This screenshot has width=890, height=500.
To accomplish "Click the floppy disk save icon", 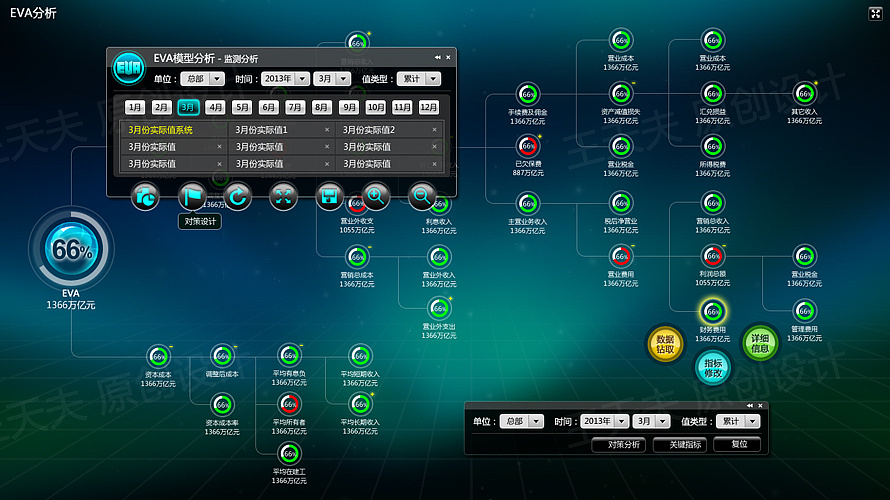I will pos(330,196).
